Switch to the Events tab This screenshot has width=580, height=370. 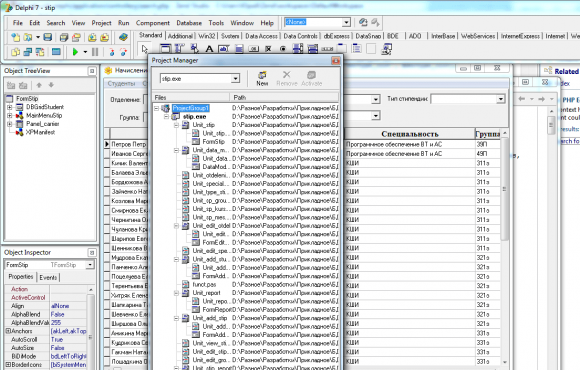coord(48,277)
